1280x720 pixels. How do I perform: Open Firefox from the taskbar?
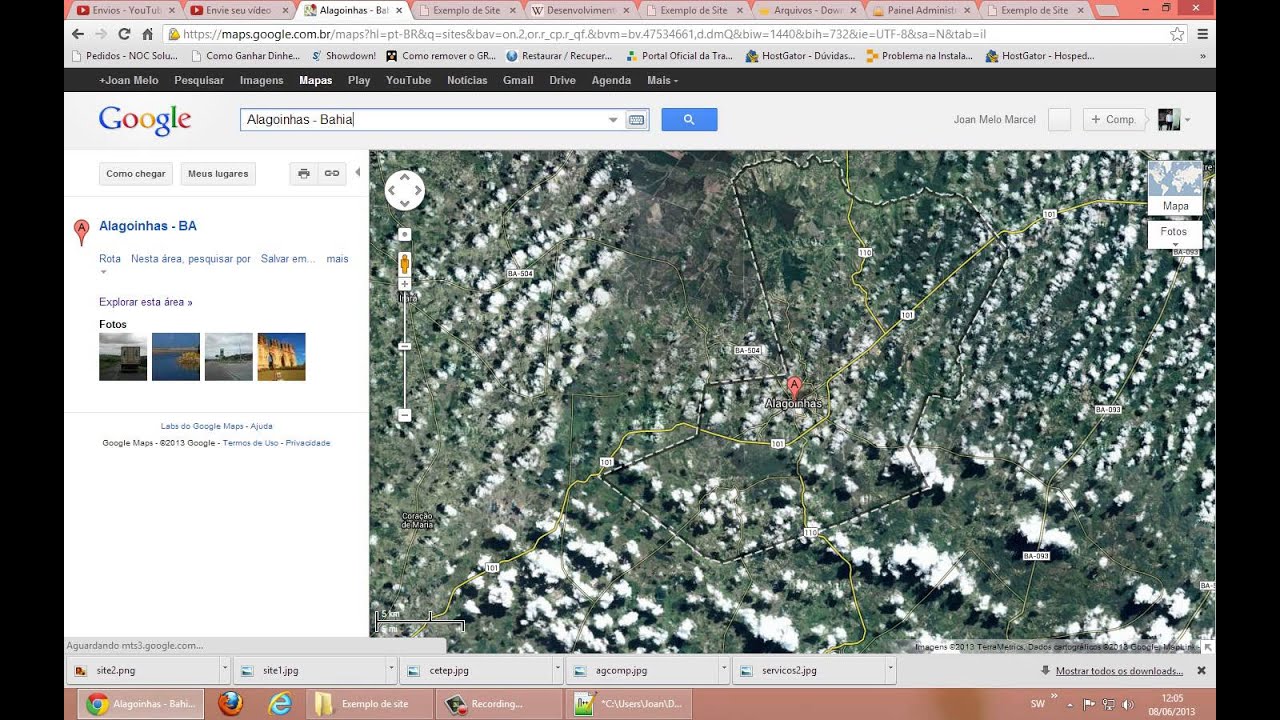pos(230,704)
